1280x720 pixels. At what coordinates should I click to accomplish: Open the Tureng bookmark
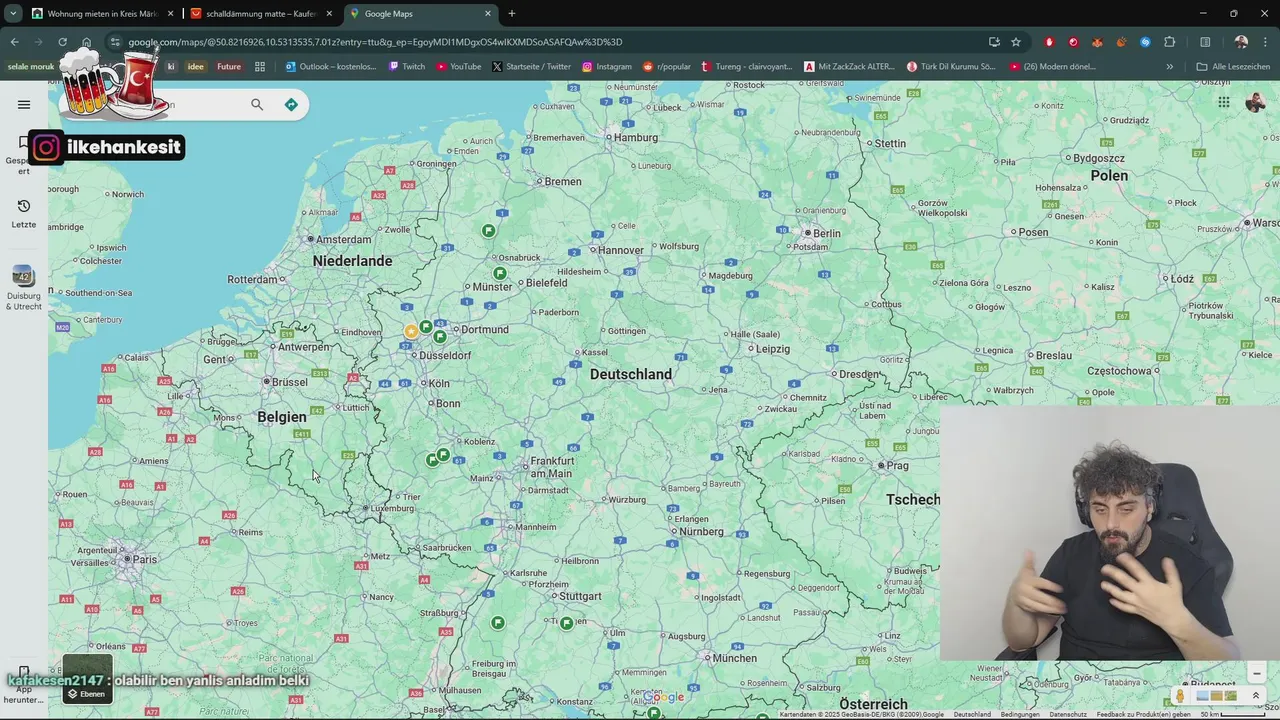click(x=749, y=67)
